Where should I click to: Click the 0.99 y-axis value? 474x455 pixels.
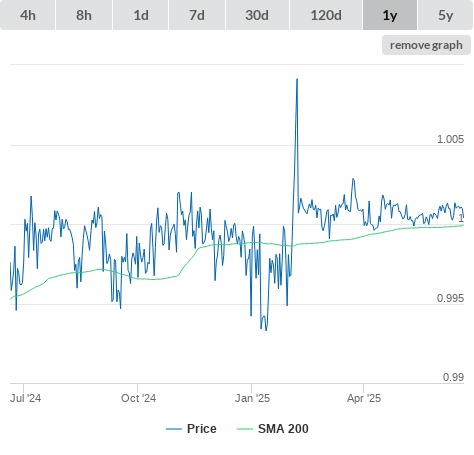click(453, 377)
